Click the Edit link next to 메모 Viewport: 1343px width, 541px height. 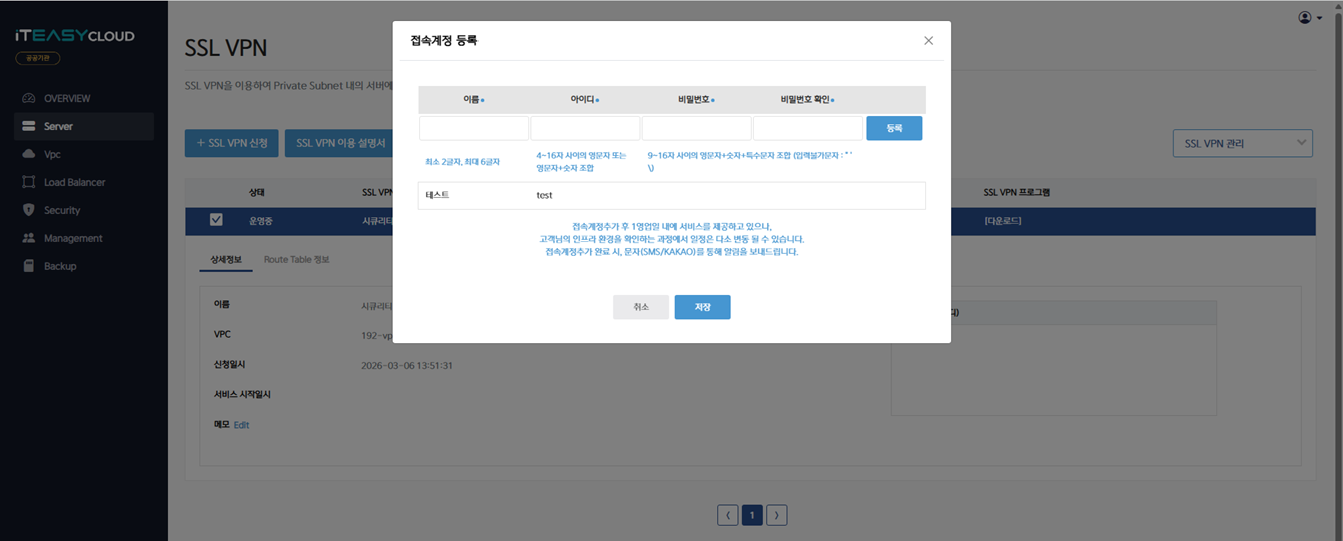tap(241, 425)
